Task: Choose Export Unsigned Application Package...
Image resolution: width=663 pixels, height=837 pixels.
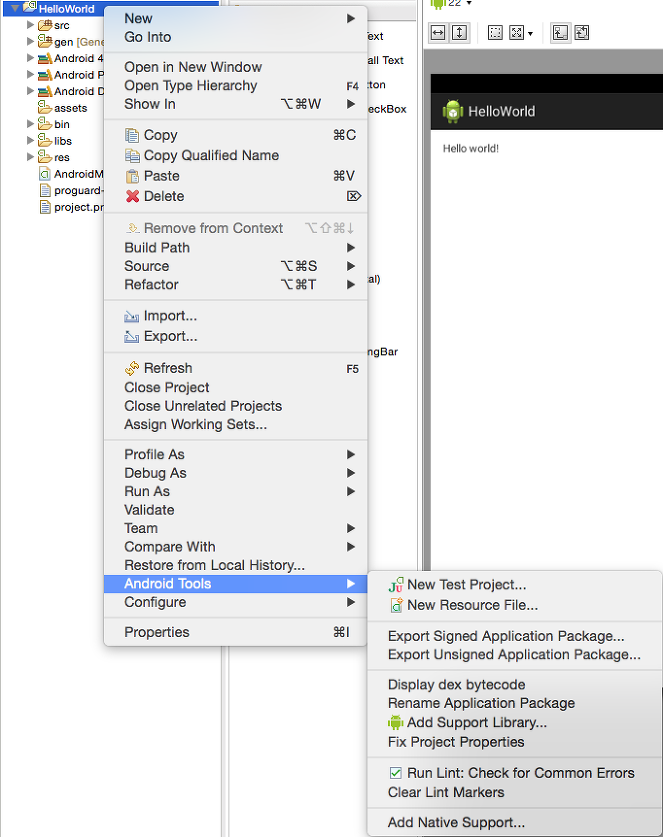Action: [515, 654]
